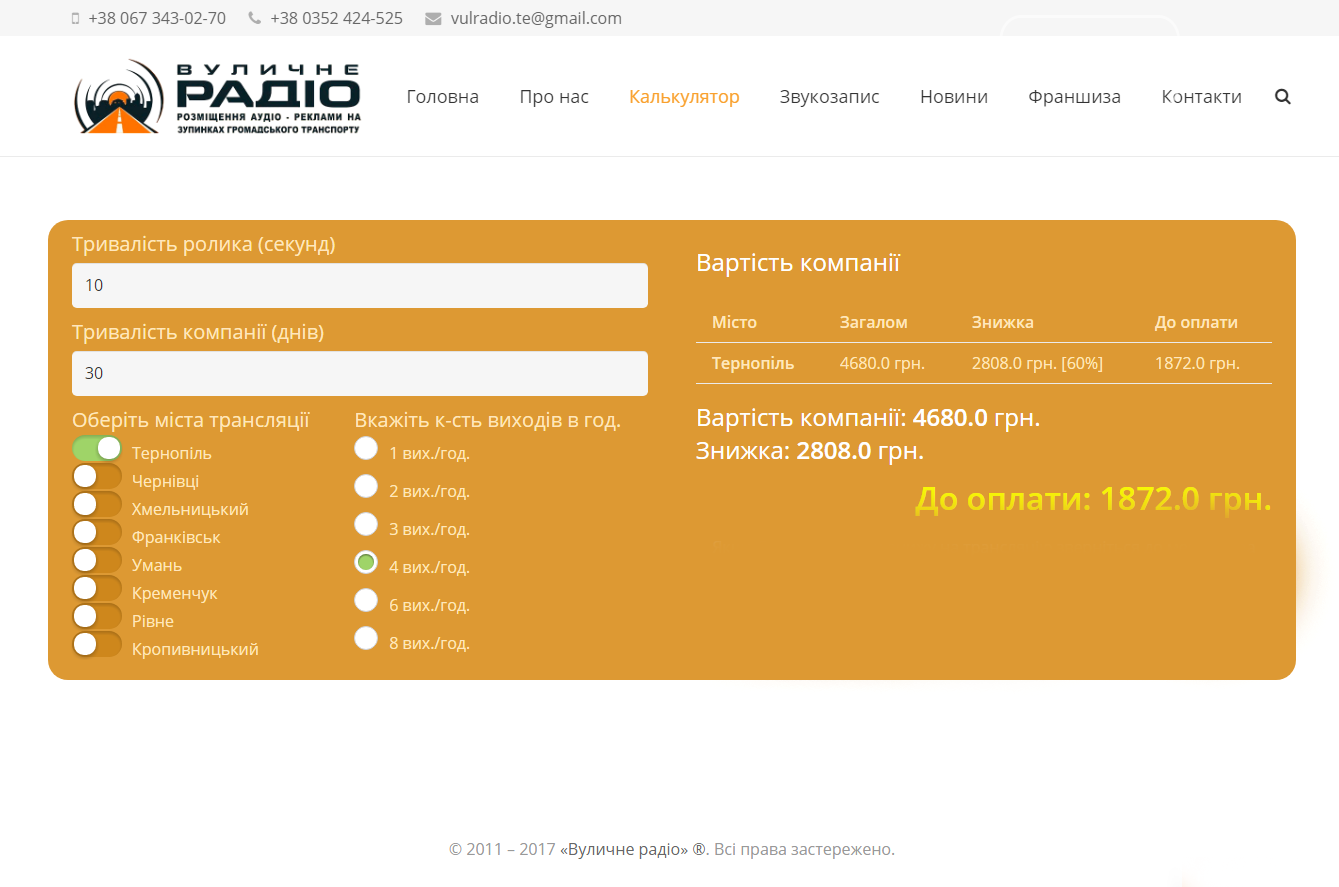Click the Тривалість ролика seconds input field
Screen dimensions: 1339x887
coord(360,285)
